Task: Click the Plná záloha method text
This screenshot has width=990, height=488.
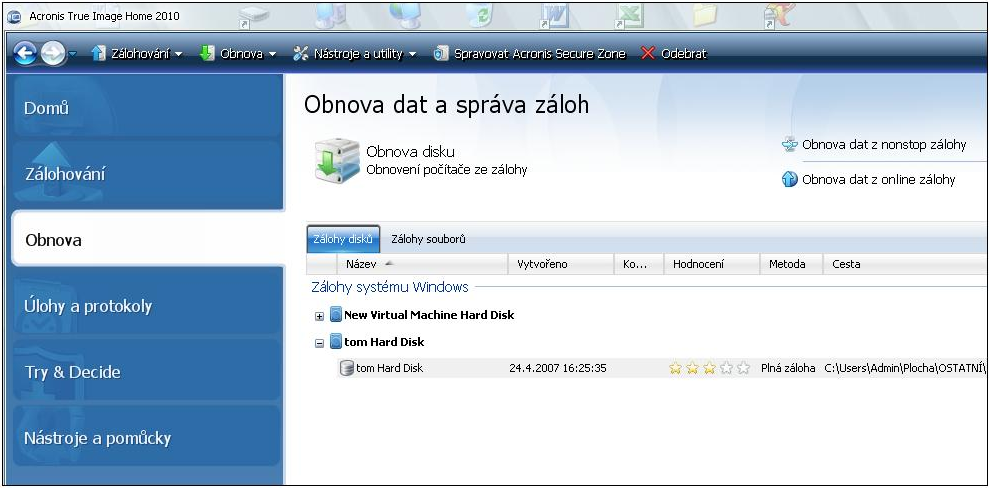Action: pos(788,368)
